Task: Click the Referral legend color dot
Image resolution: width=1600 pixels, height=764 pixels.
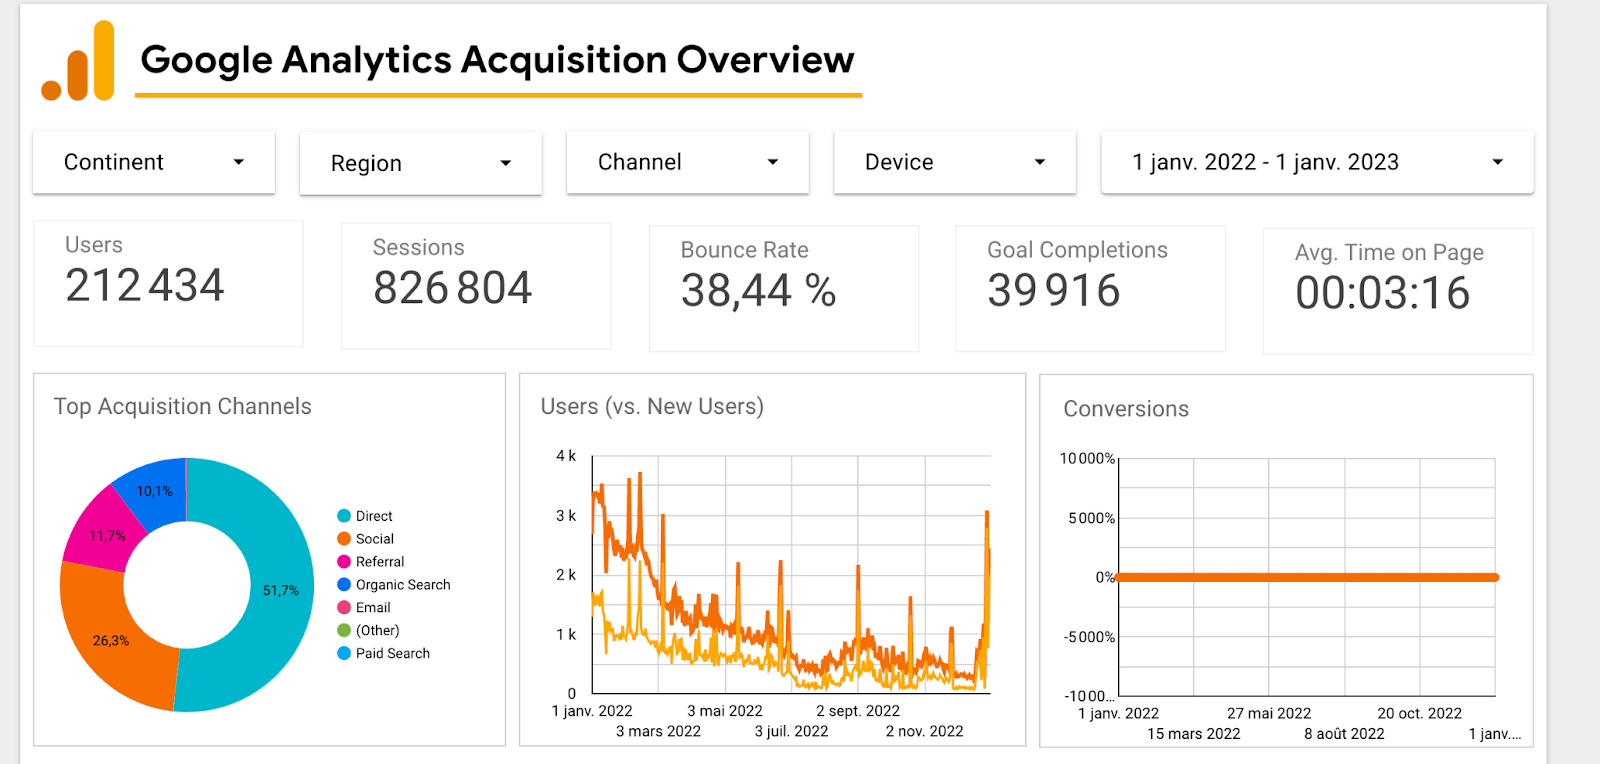Action: point(344,562)
